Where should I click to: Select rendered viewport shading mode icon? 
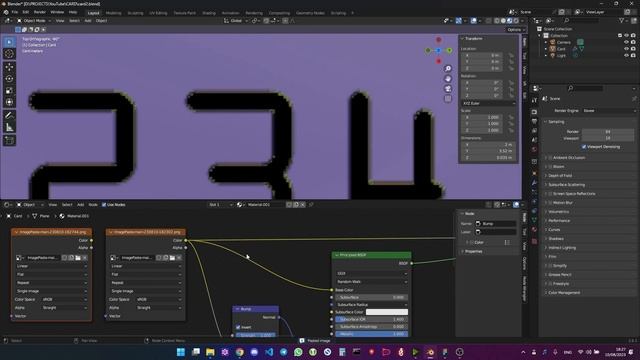[516, 20]
